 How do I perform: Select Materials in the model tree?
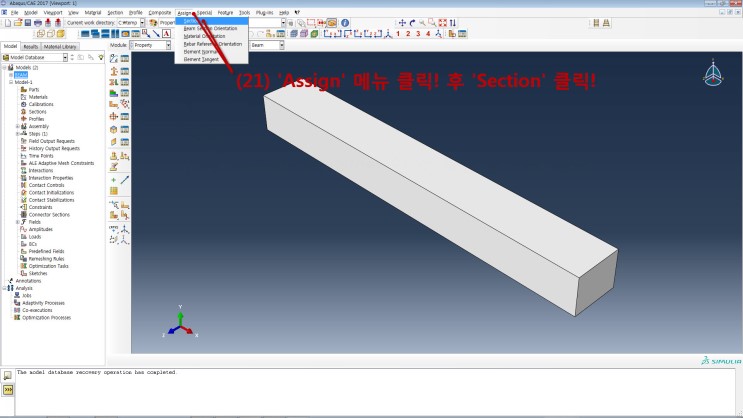pyautogui.click(x=38, y=97)
